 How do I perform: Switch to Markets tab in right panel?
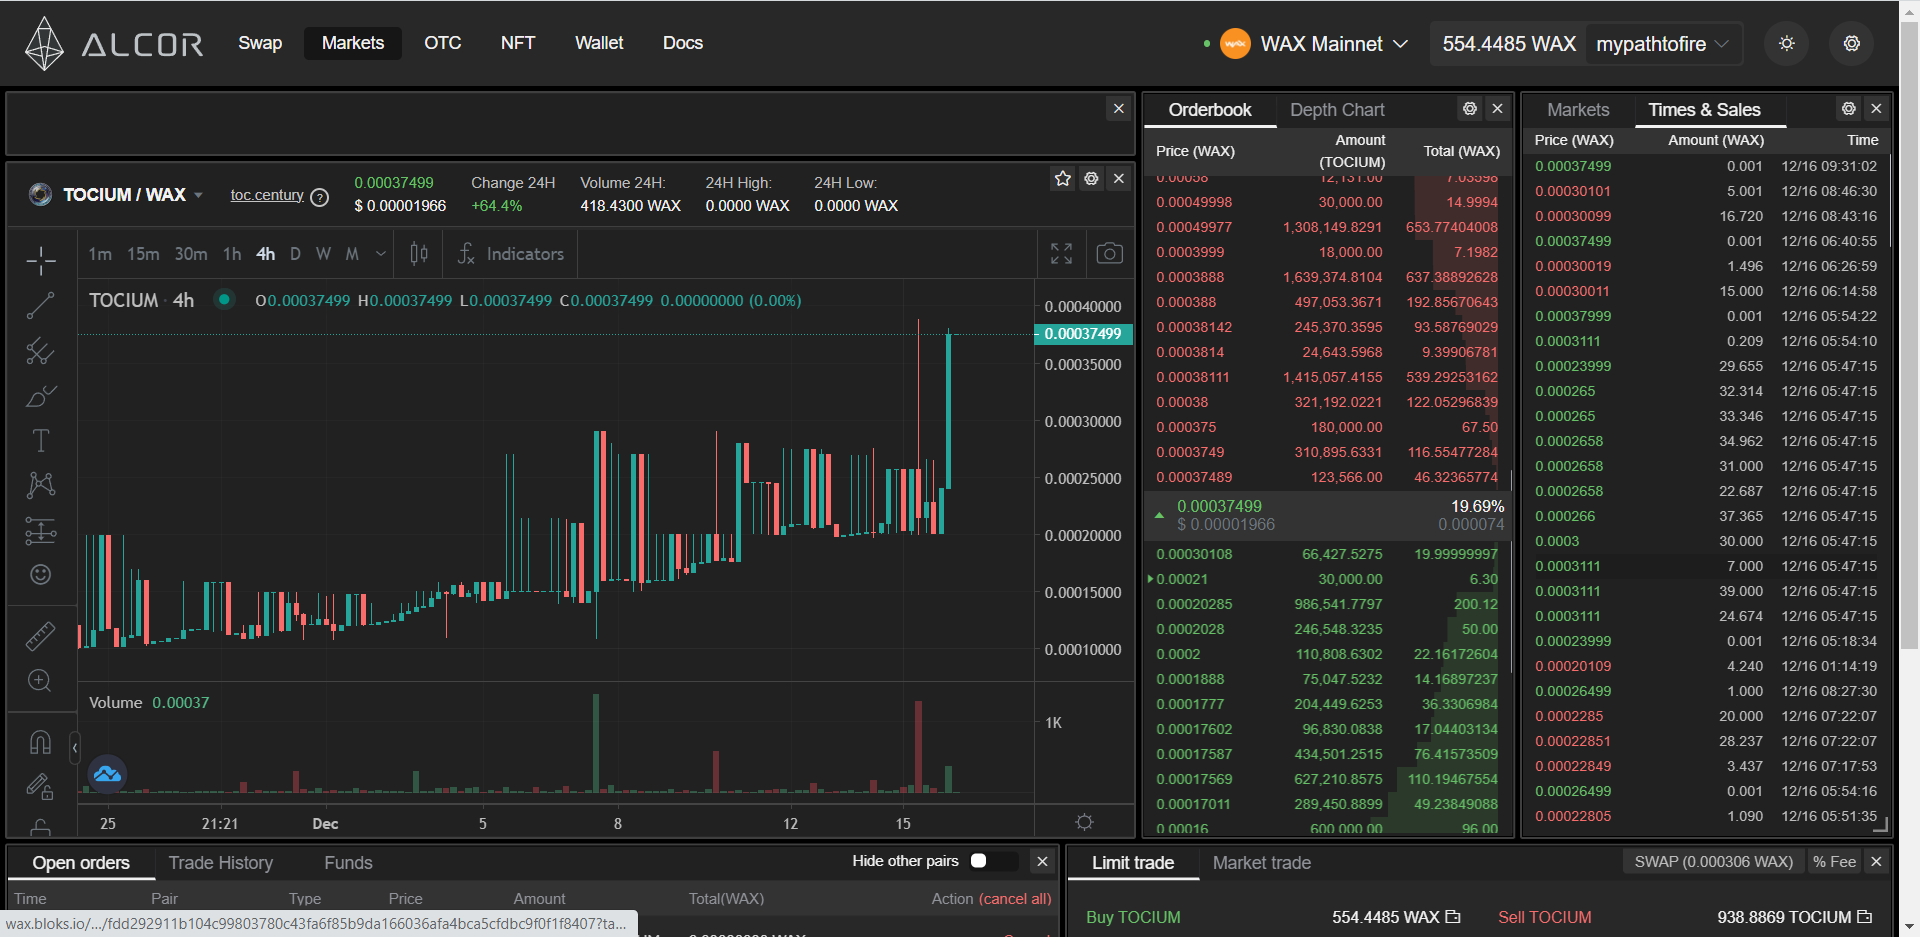(1578, 110)
